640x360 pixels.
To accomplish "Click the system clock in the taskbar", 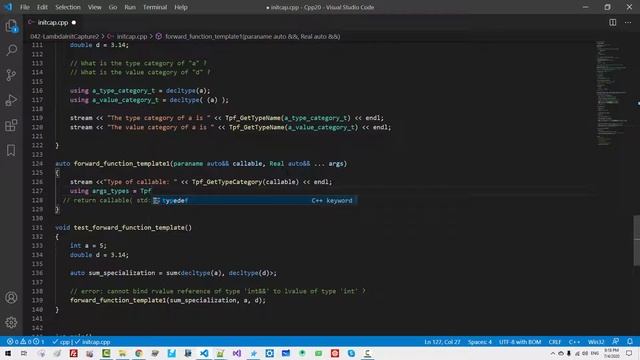I will [x=611, y=353].
